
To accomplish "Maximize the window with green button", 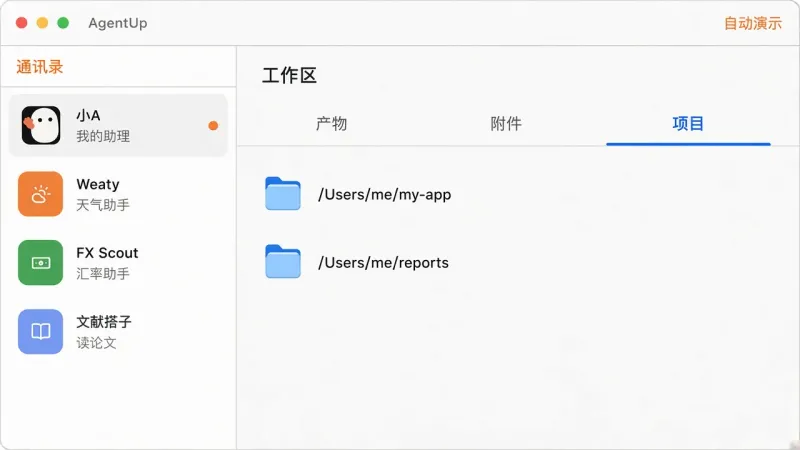I will click(x=63, y=23).
